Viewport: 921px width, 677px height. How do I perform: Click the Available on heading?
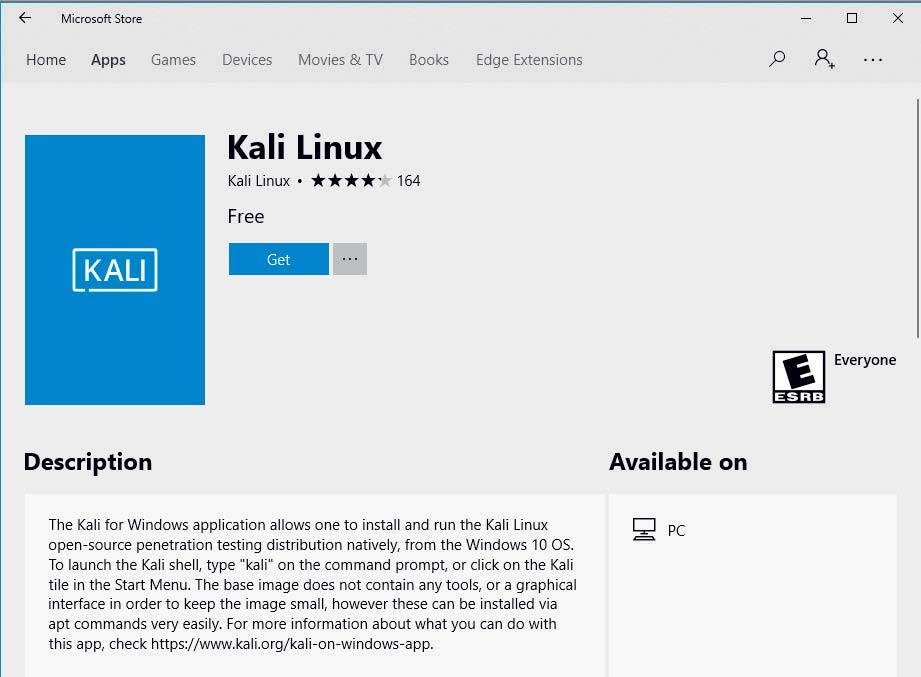point(678,462)
